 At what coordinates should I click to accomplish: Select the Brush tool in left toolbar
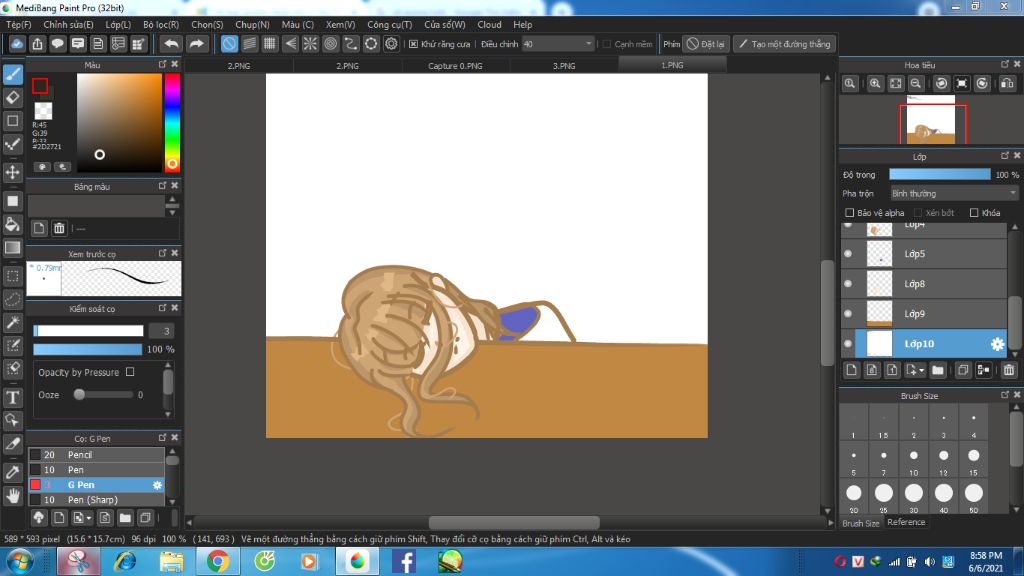point(13,74)
